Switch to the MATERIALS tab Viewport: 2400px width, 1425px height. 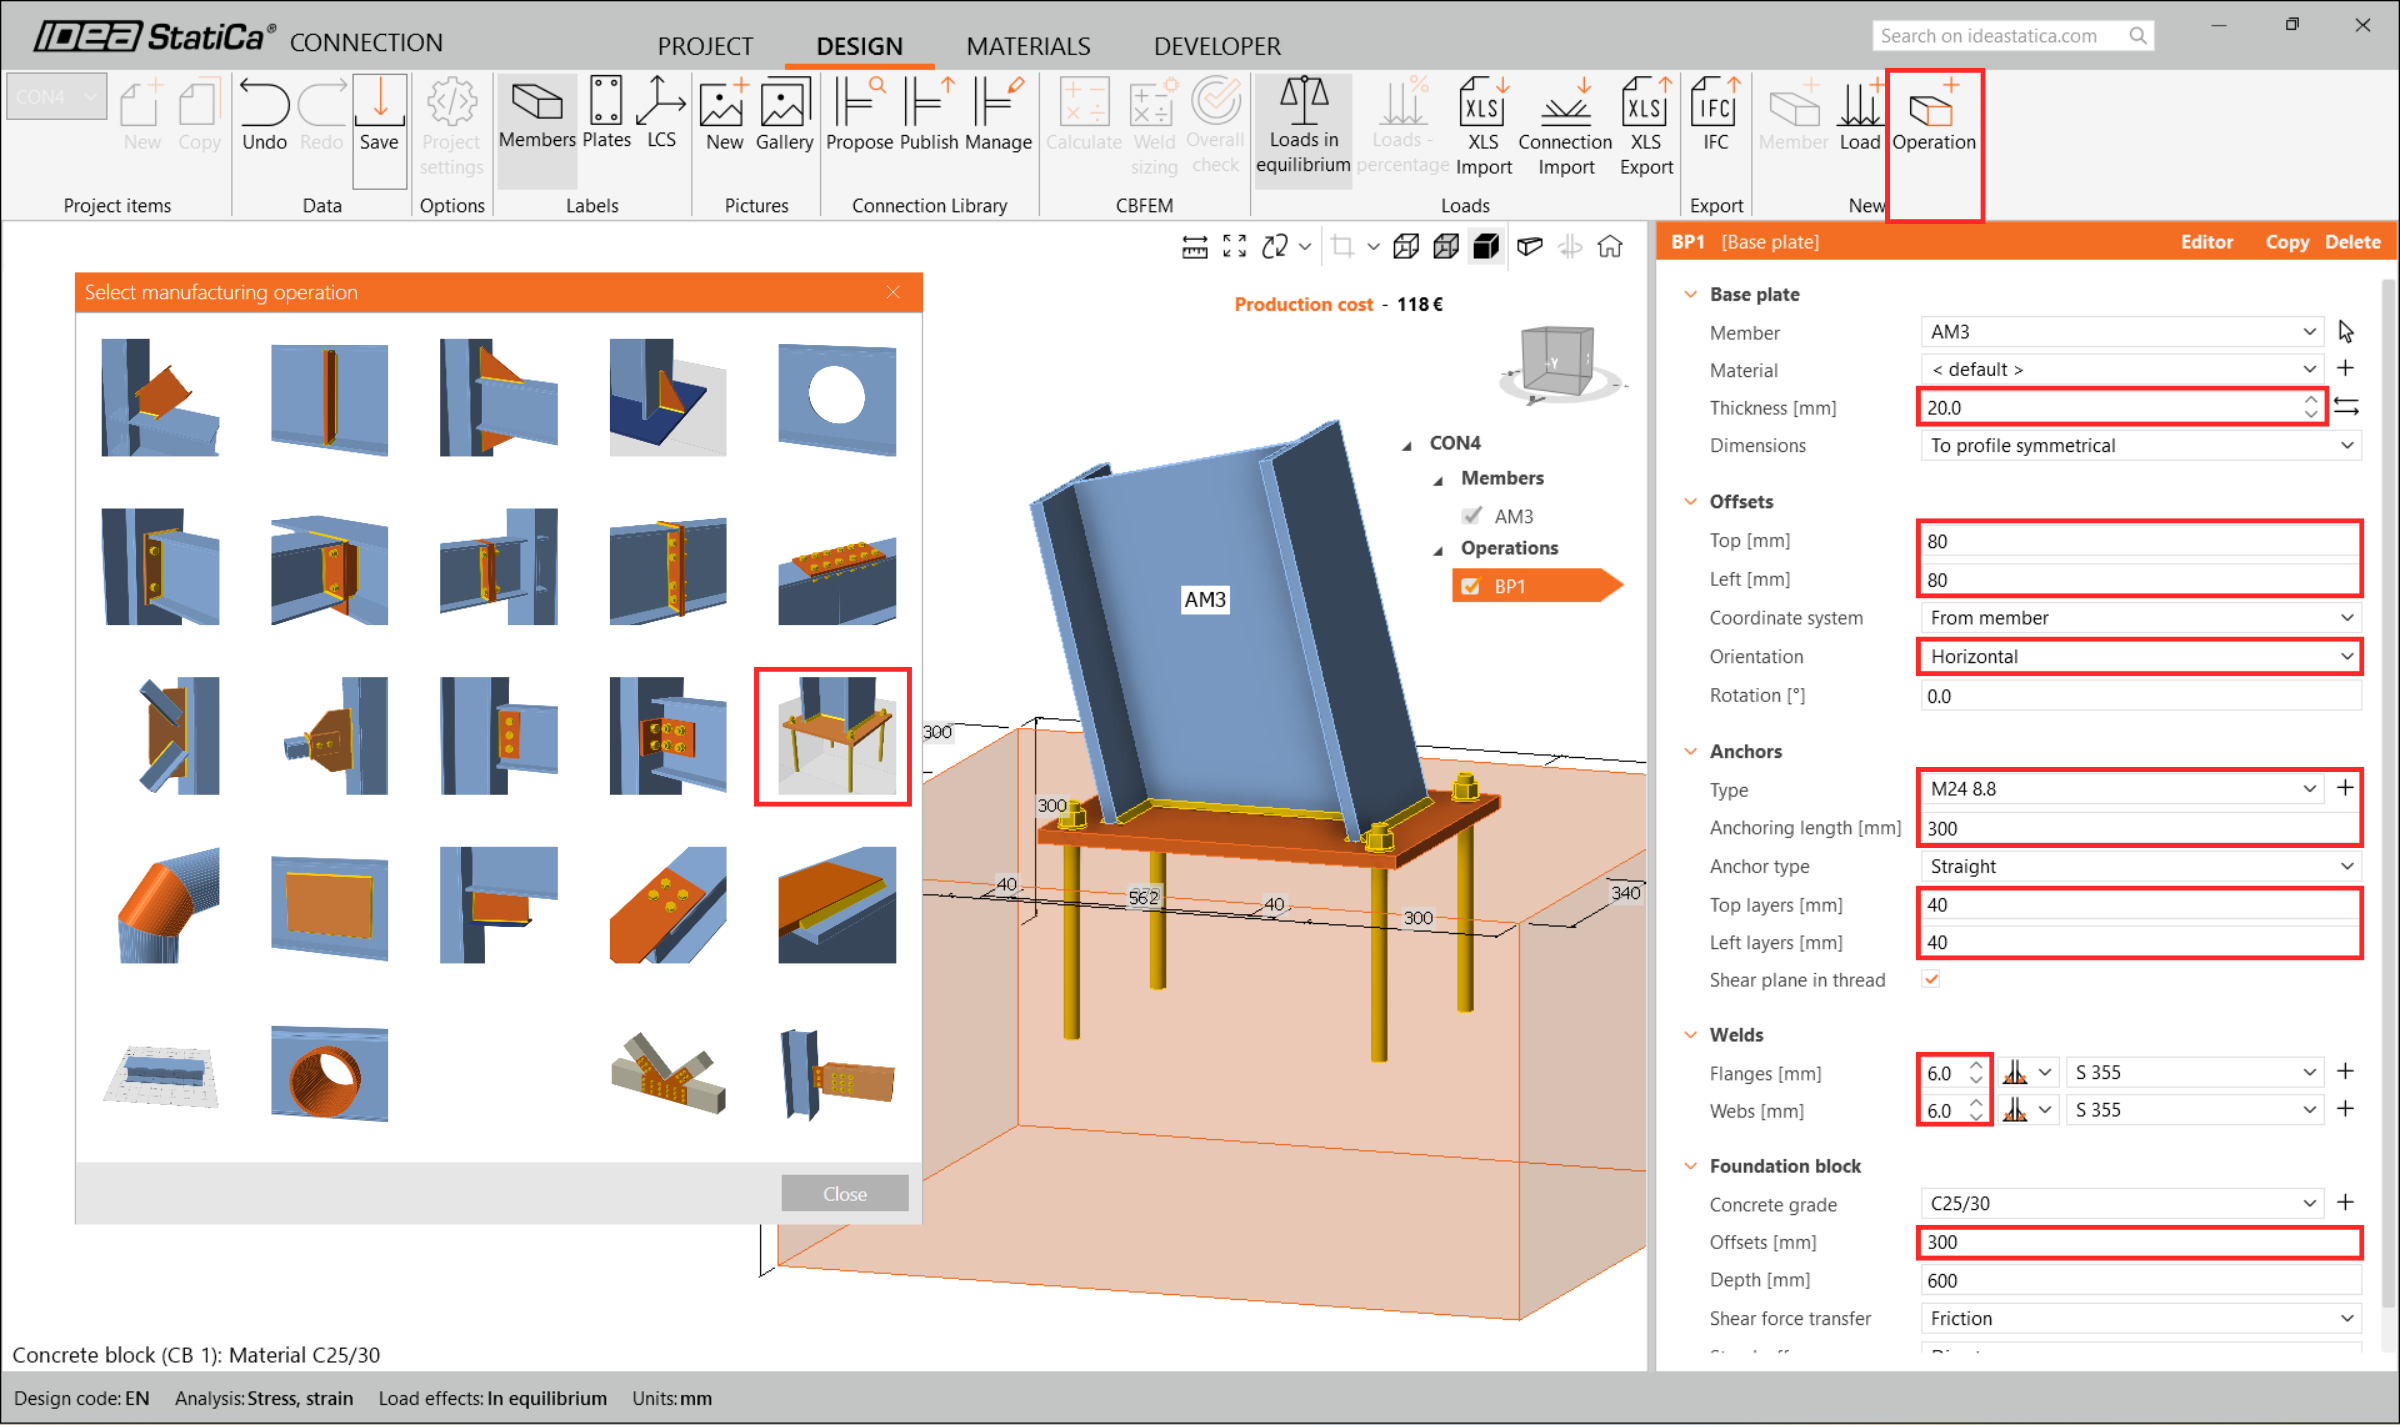(x=1027, y=46)
